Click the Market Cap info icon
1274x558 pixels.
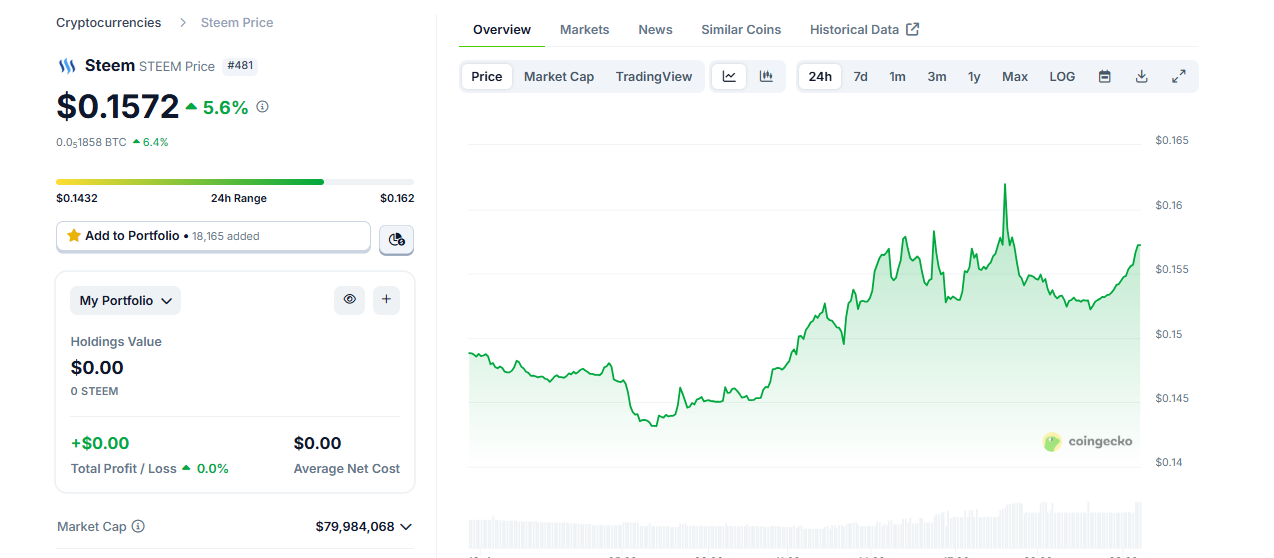pyautogui.click(x=138, y=526)
